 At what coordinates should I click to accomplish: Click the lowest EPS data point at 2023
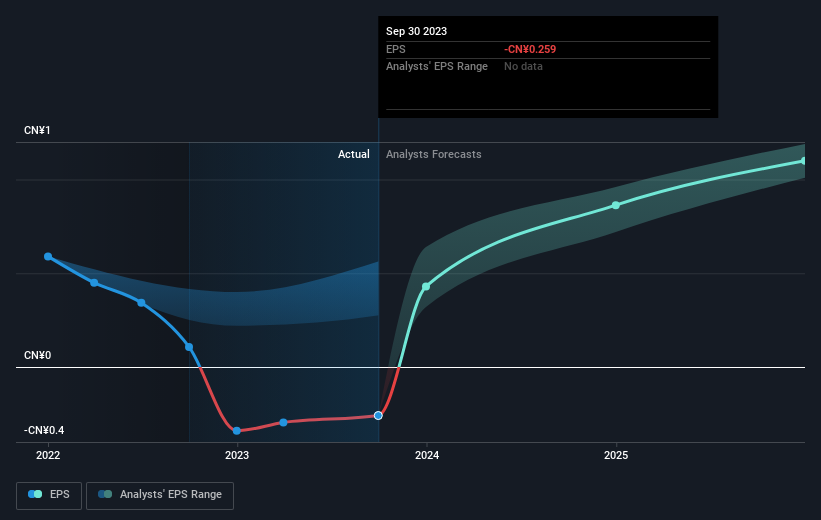[237, 430]
